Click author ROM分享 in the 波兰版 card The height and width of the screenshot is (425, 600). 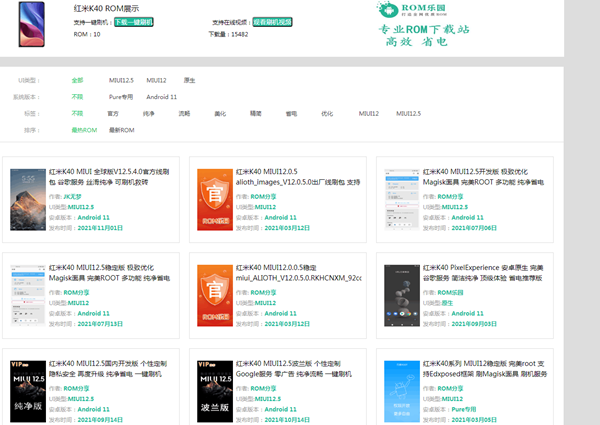[263, 388]
